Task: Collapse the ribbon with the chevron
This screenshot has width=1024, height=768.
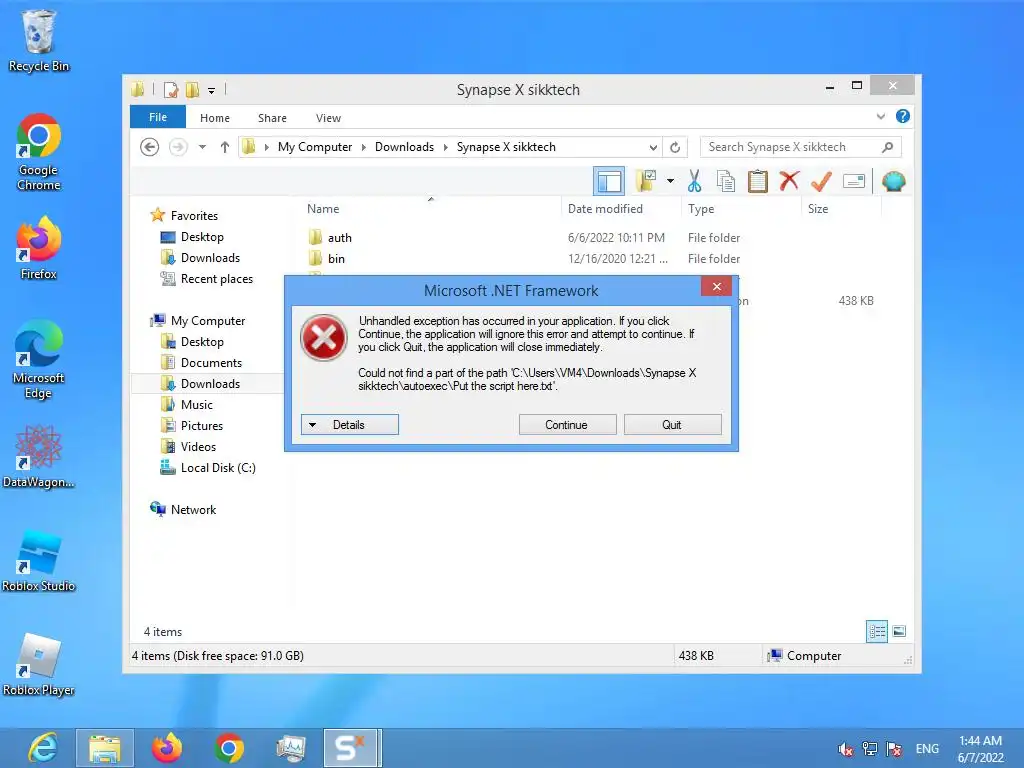Action: (x=880, y=116)
